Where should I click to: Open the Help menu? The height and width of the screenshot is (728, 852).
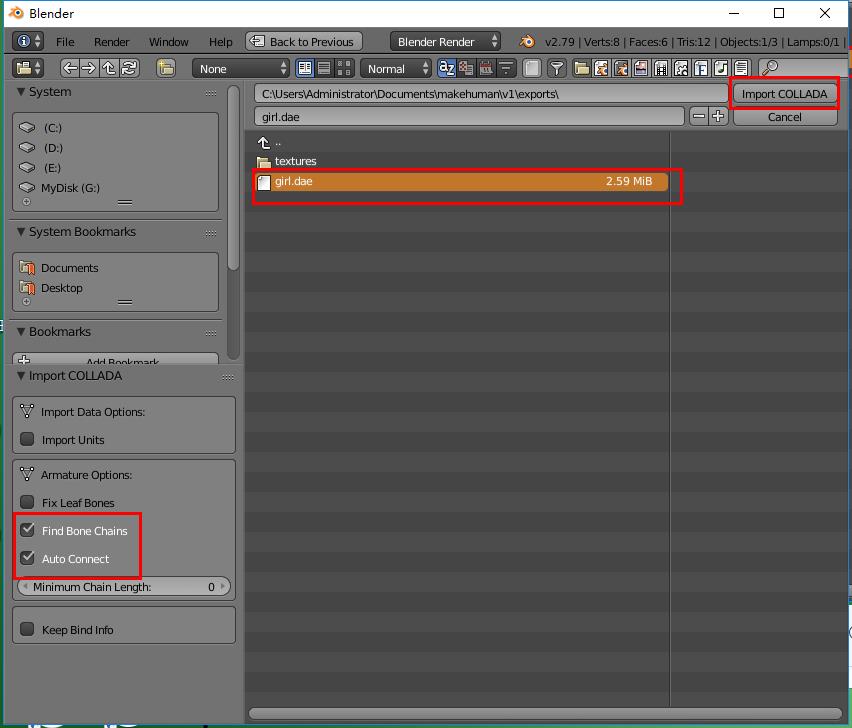221,42
